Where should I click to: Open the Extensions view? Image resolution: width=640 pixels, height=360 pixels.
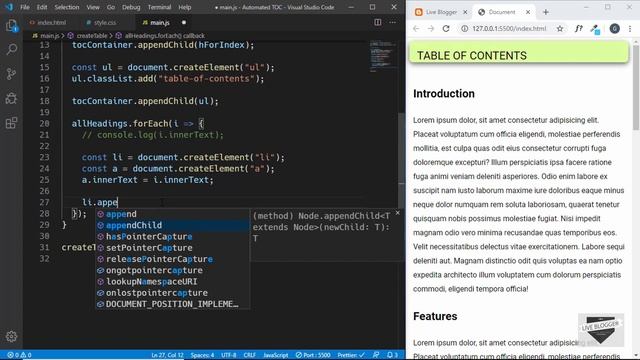(x=11, y=123)
